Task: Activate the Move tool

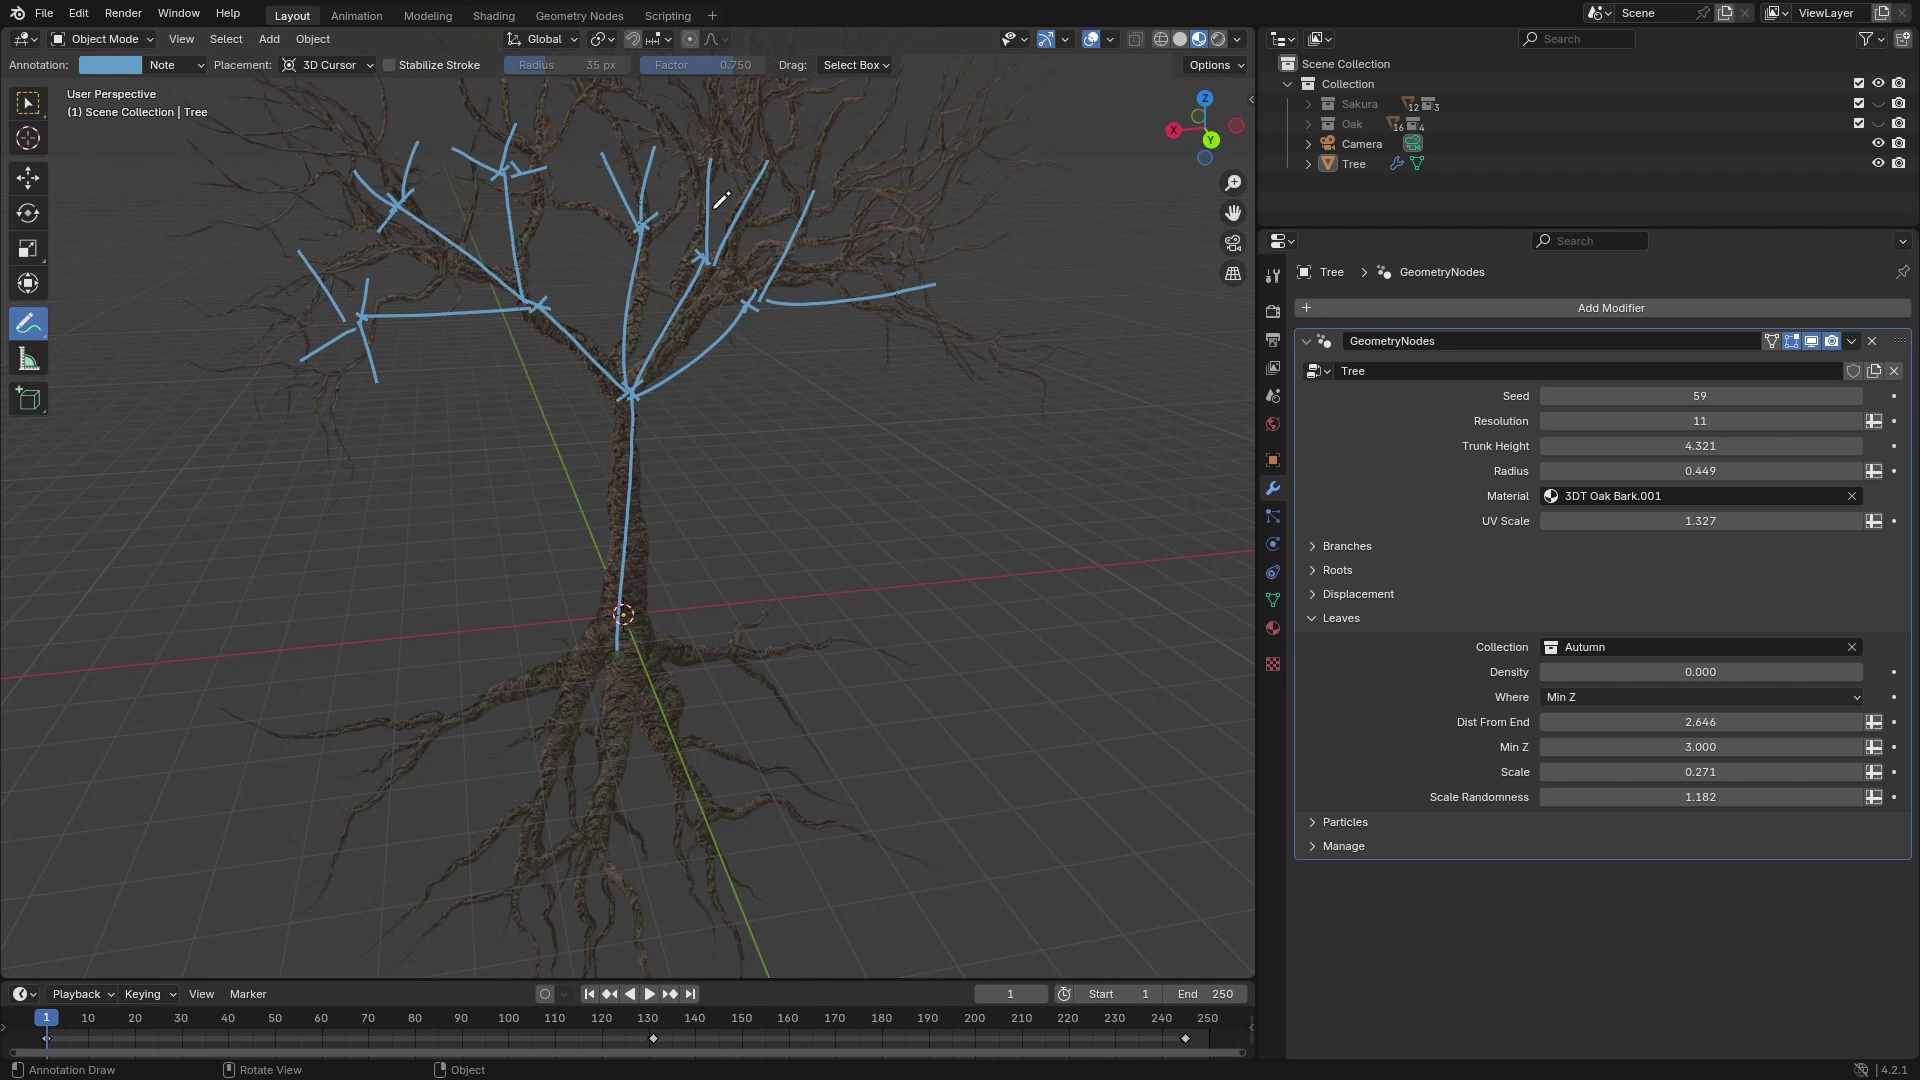Action: pos(28,177)
